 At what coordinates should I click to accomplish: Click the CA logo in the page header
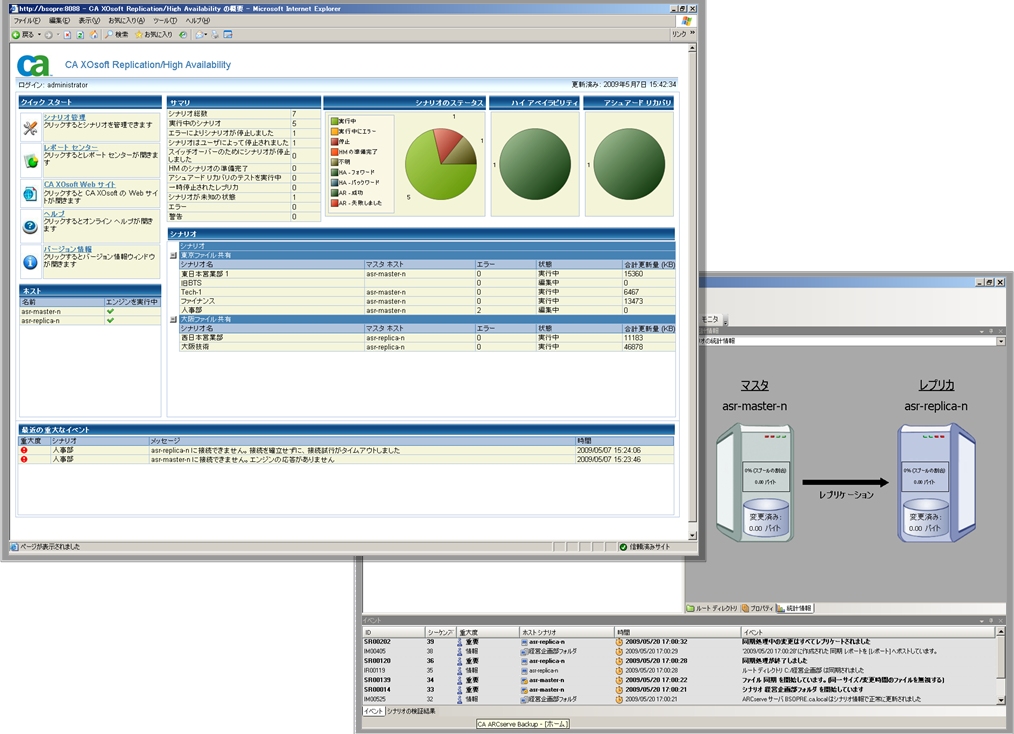click(34, 65)
